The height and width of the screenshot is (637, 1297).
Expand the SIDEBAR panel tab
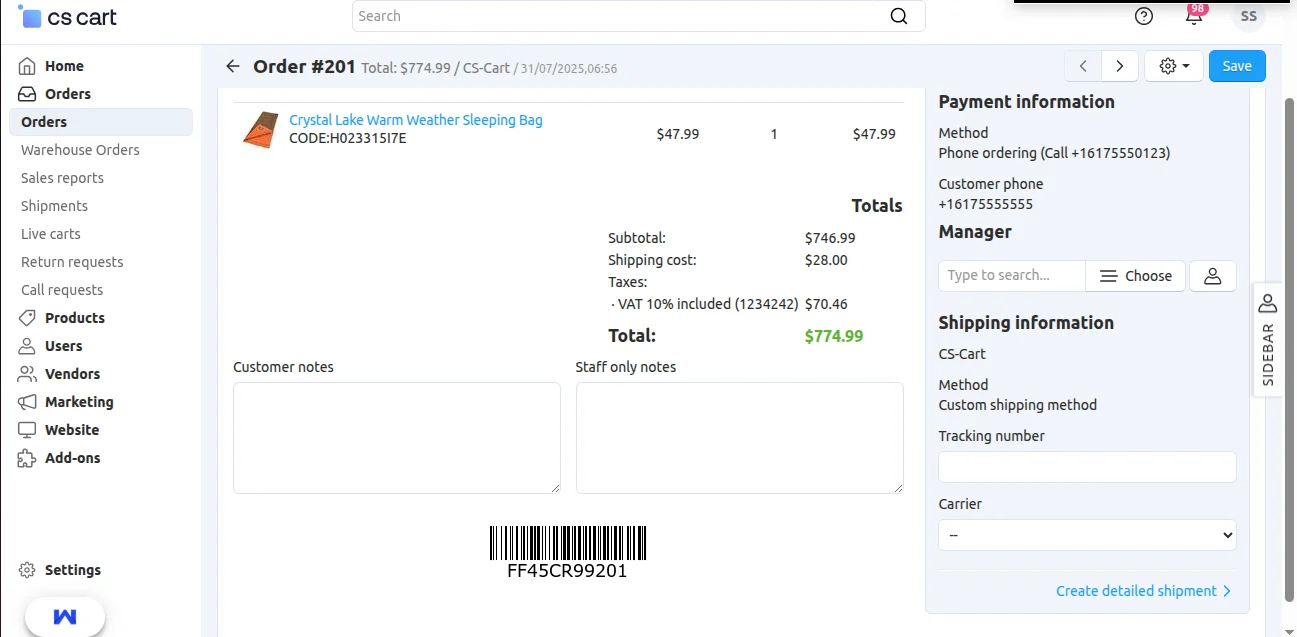[x=1268, y=340]
